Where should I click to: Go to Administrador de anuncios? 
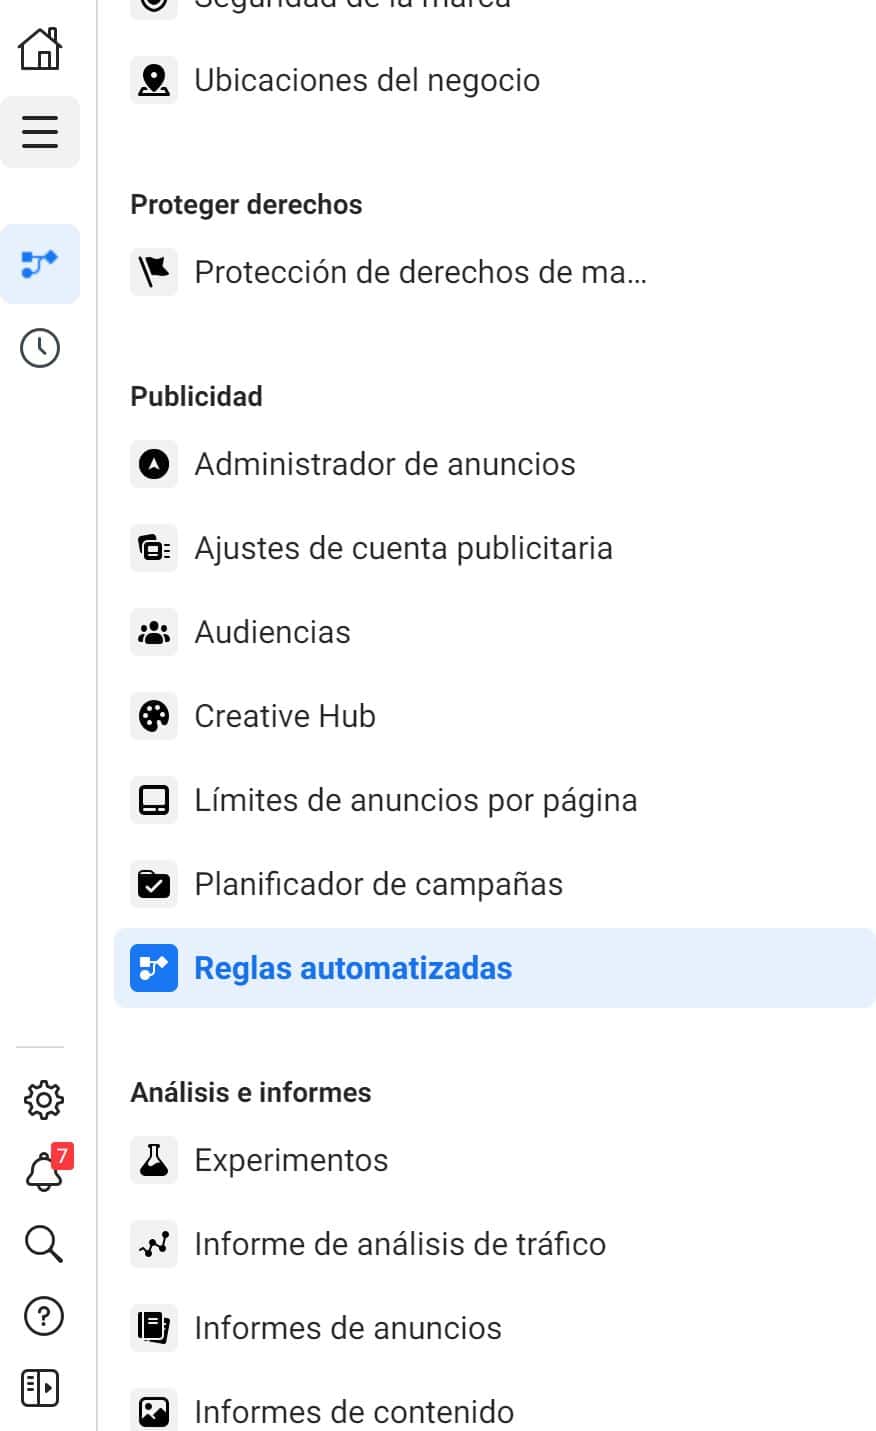384,464
